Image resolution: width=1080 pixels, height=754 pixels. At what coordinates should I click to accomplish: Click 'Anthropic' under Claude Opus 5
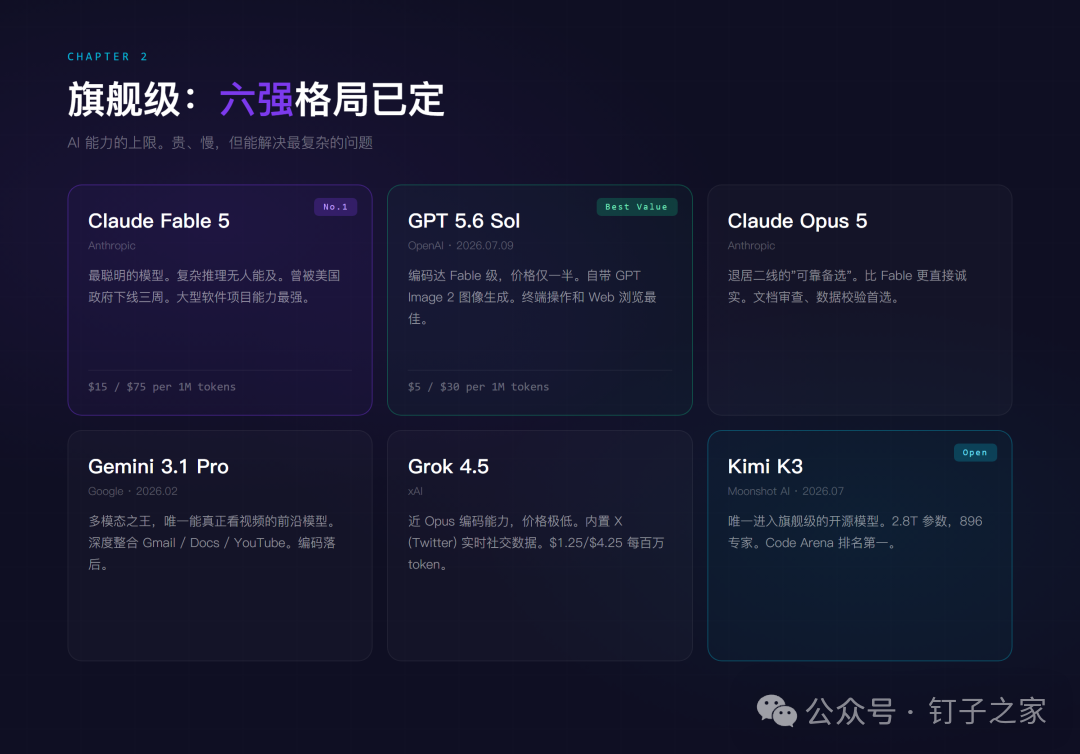point(751,246)
